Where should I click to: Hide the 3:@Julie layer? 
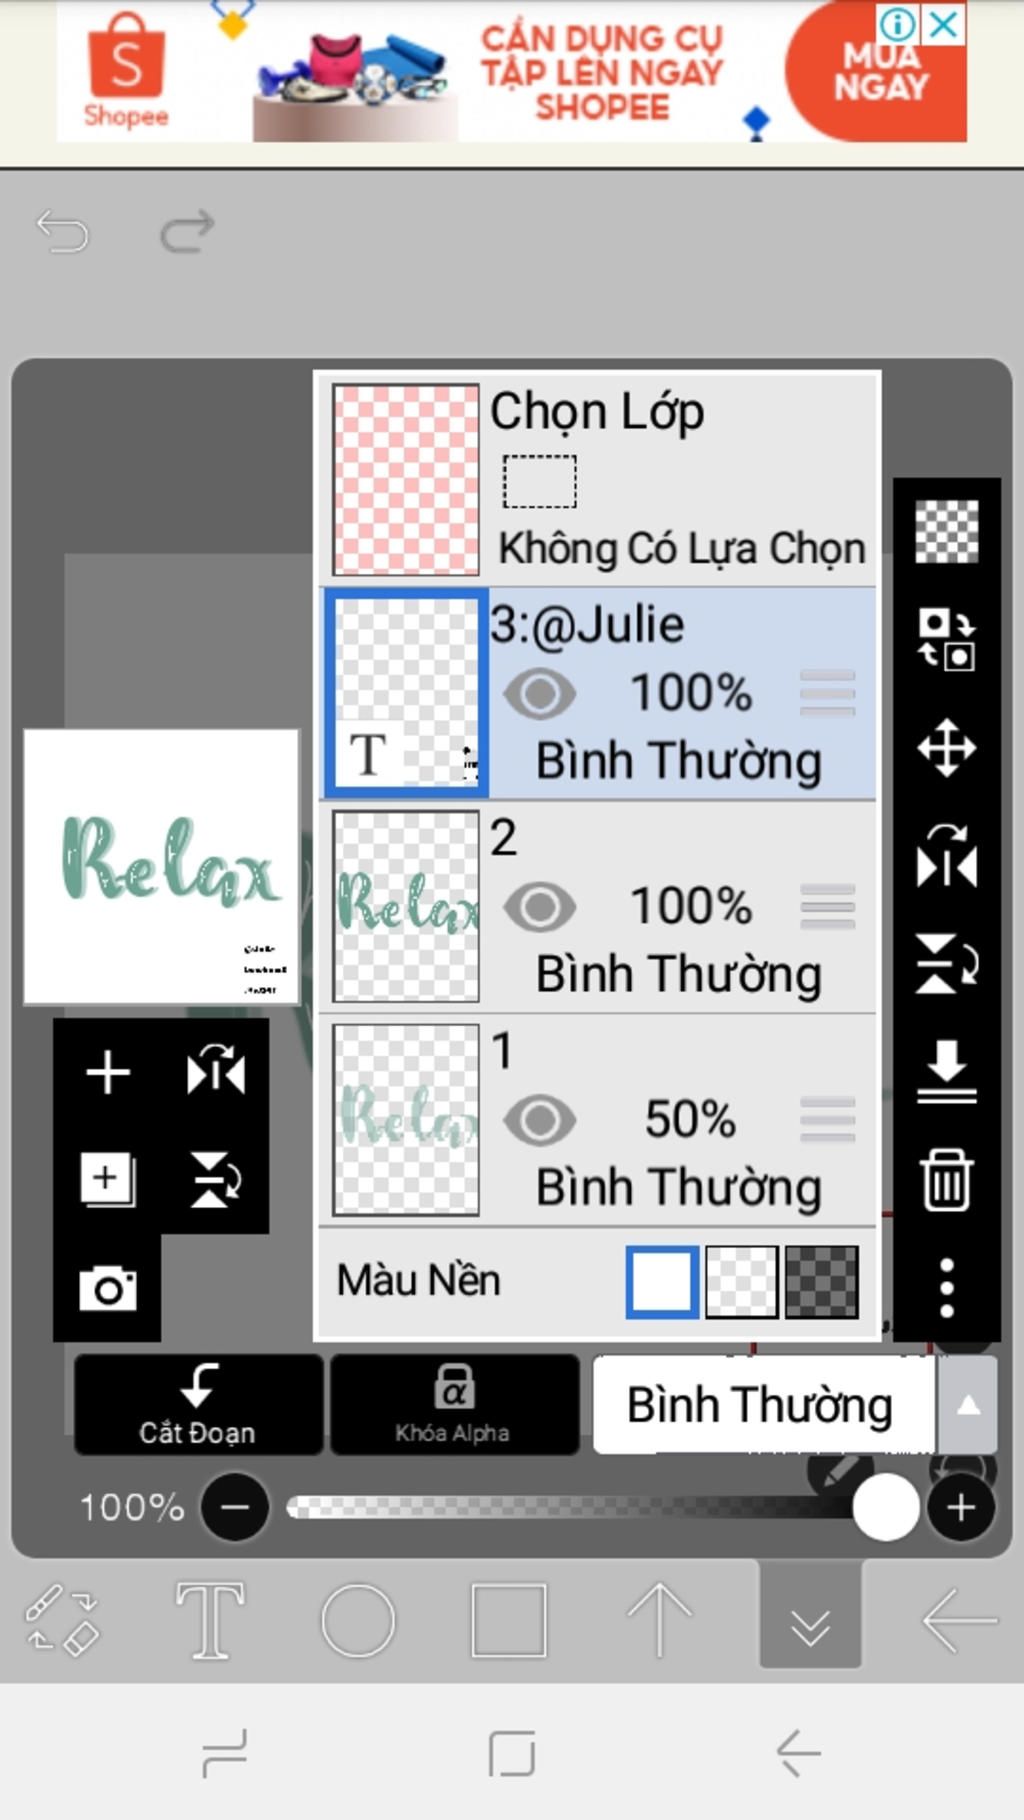pos(540,694)
